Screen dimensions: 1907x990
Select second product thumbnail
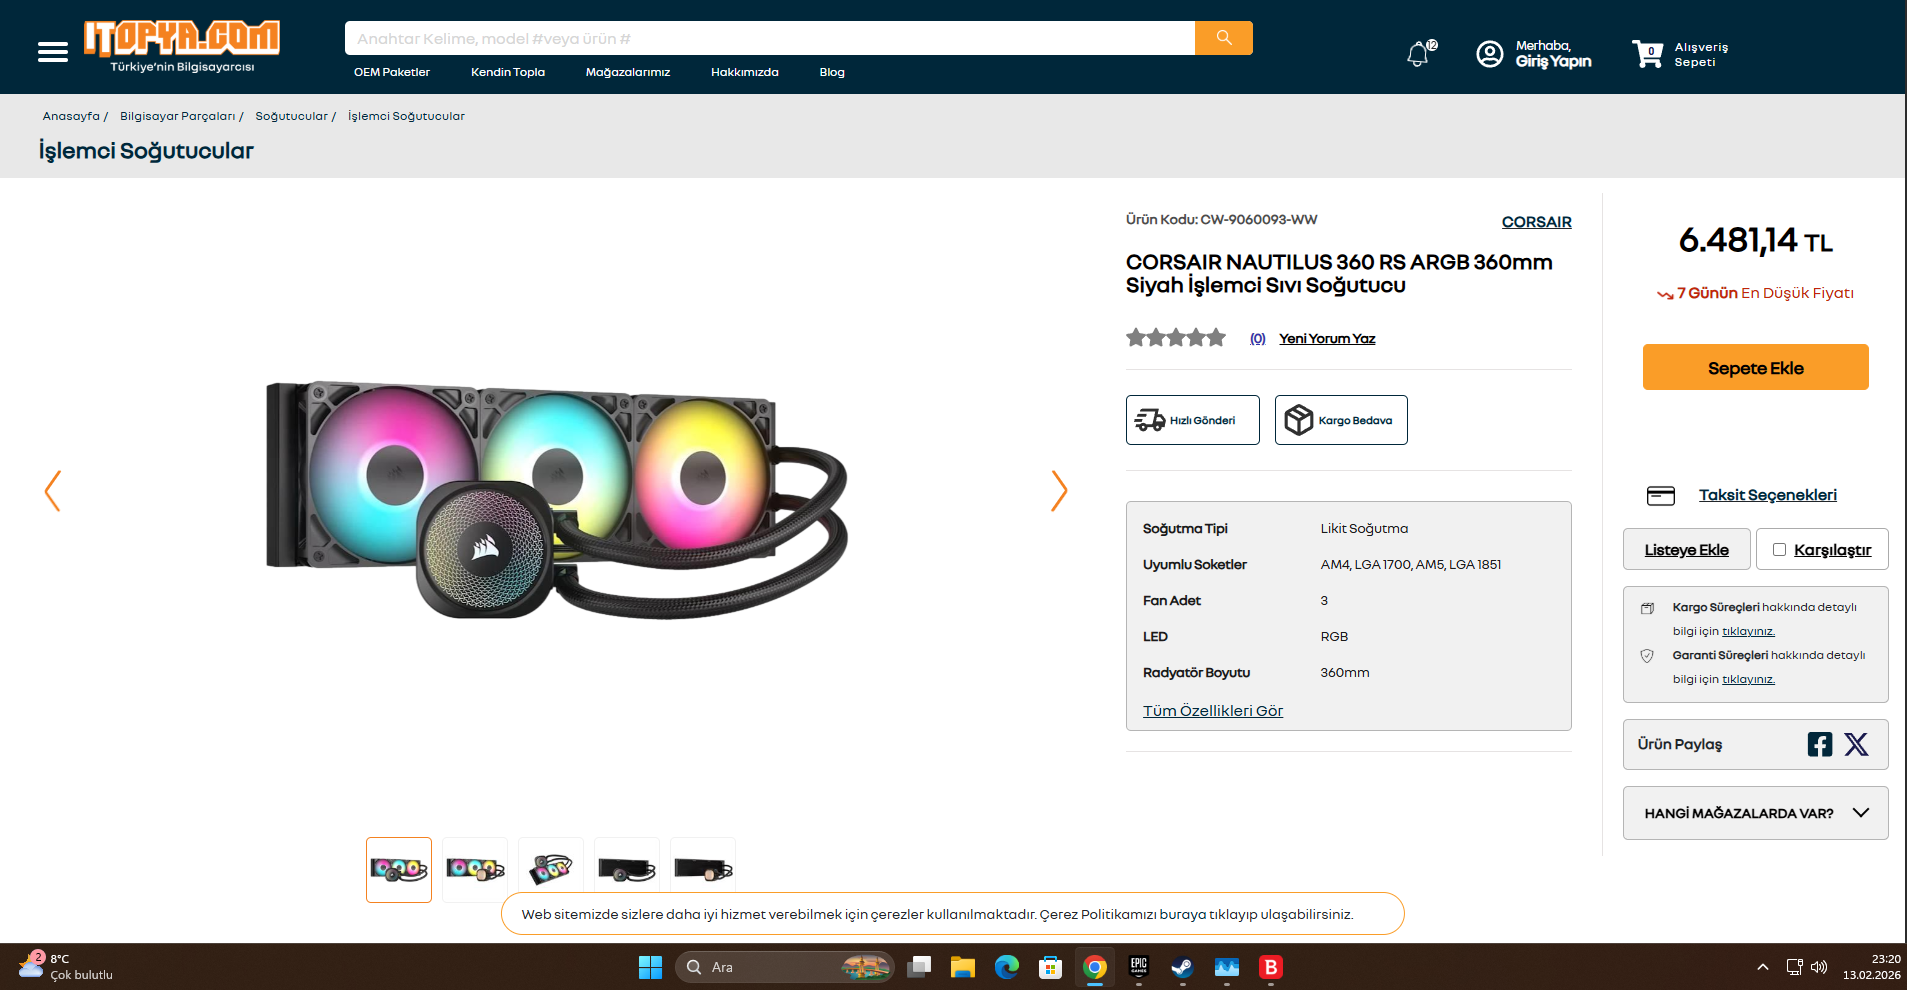475,870
